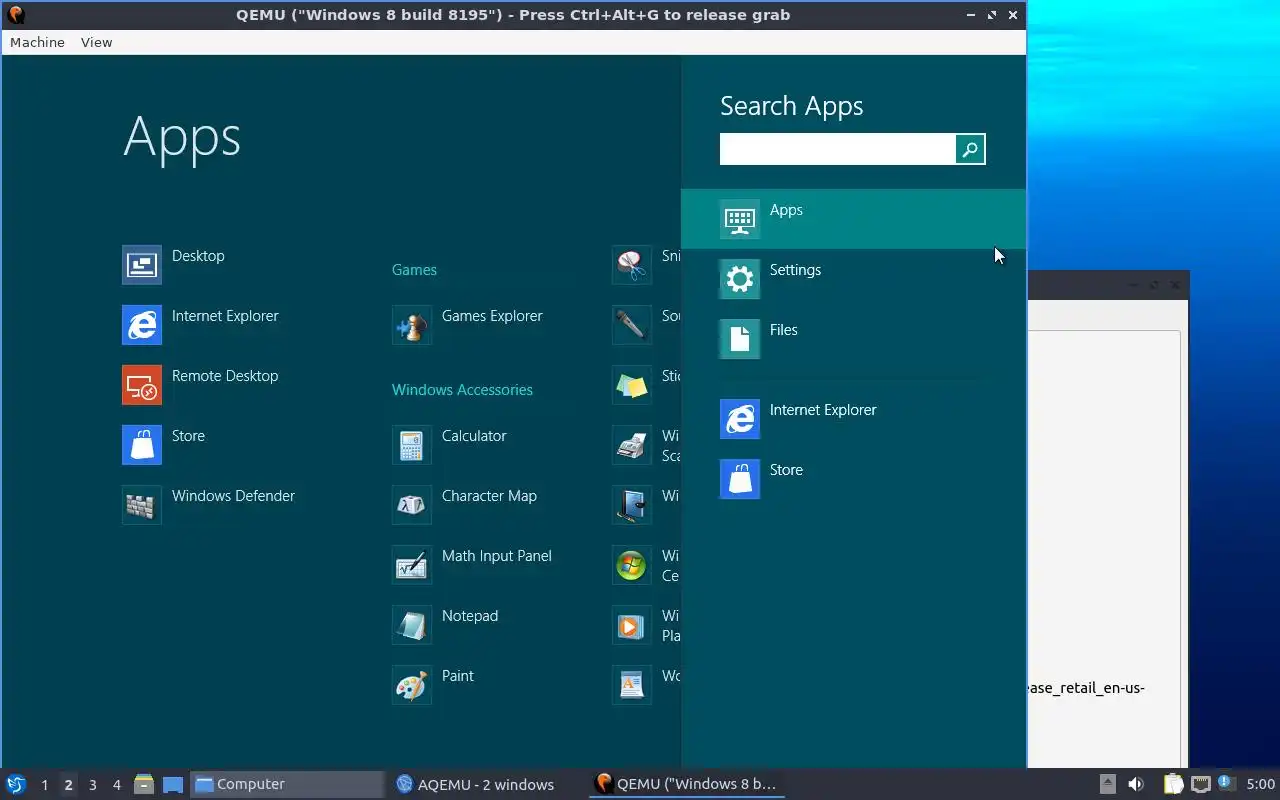
Task: Search within Internet Explorer in search pane
Action: point(853,419)
